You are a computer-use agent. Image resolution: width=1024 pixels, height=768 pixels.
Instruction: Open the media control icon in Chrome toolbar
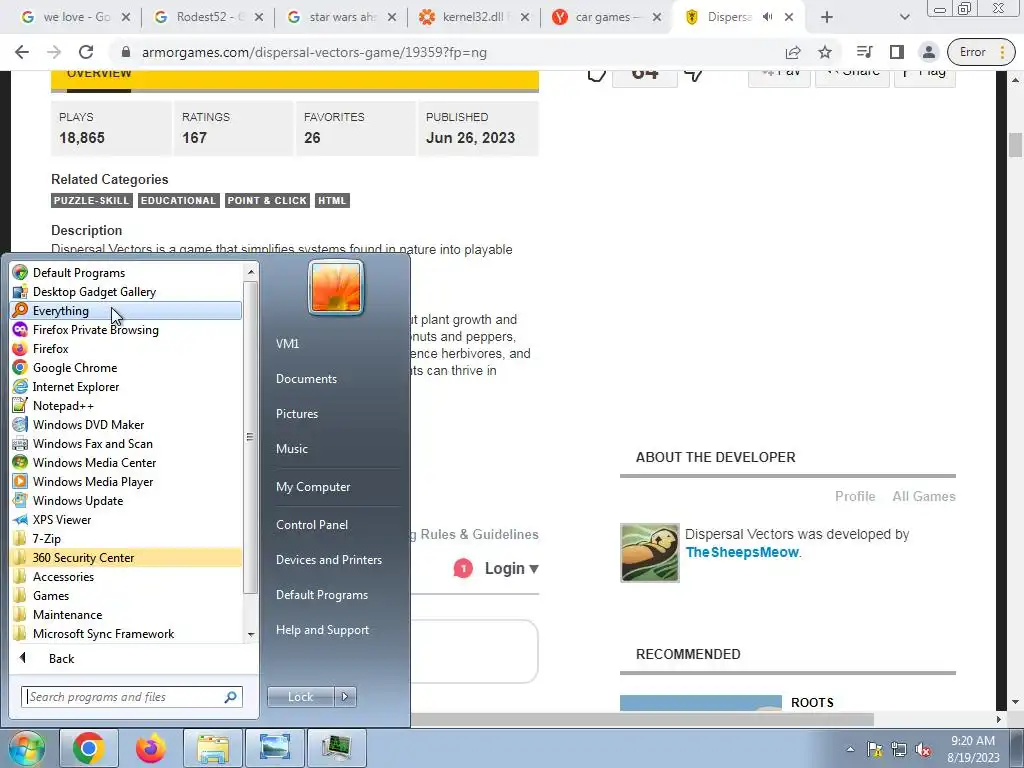pyautogui.click(x=865, y=52)
